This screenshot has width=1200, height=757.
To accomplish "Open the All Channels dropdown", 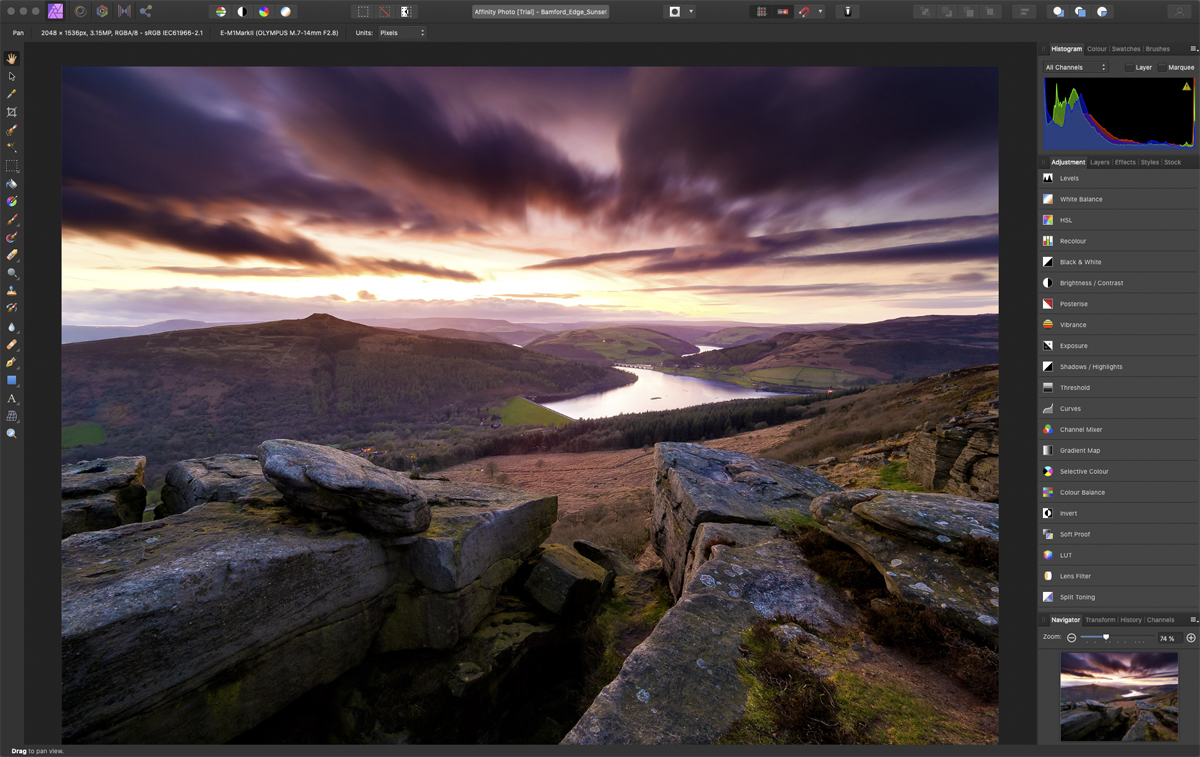I will pos(1075,67).
